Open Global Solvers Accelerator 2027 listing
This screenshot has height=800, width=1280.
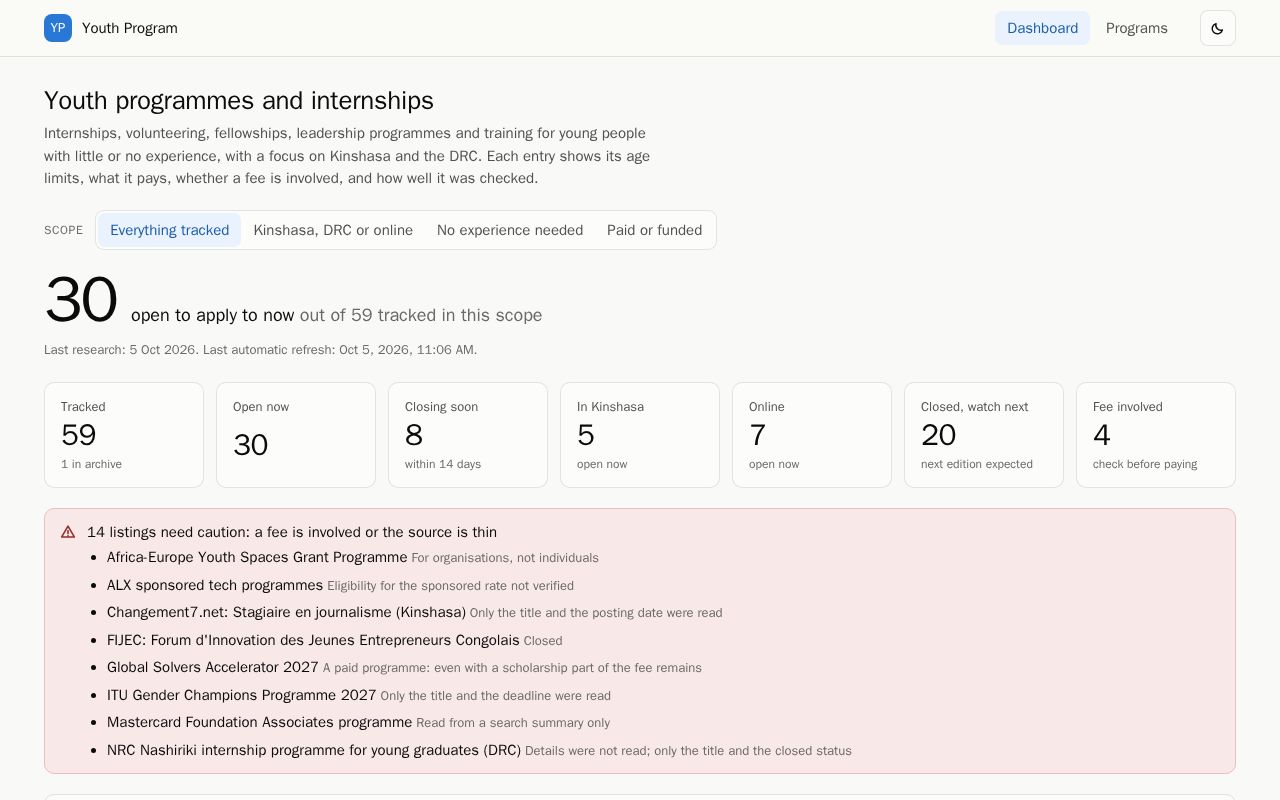[213, 667]
